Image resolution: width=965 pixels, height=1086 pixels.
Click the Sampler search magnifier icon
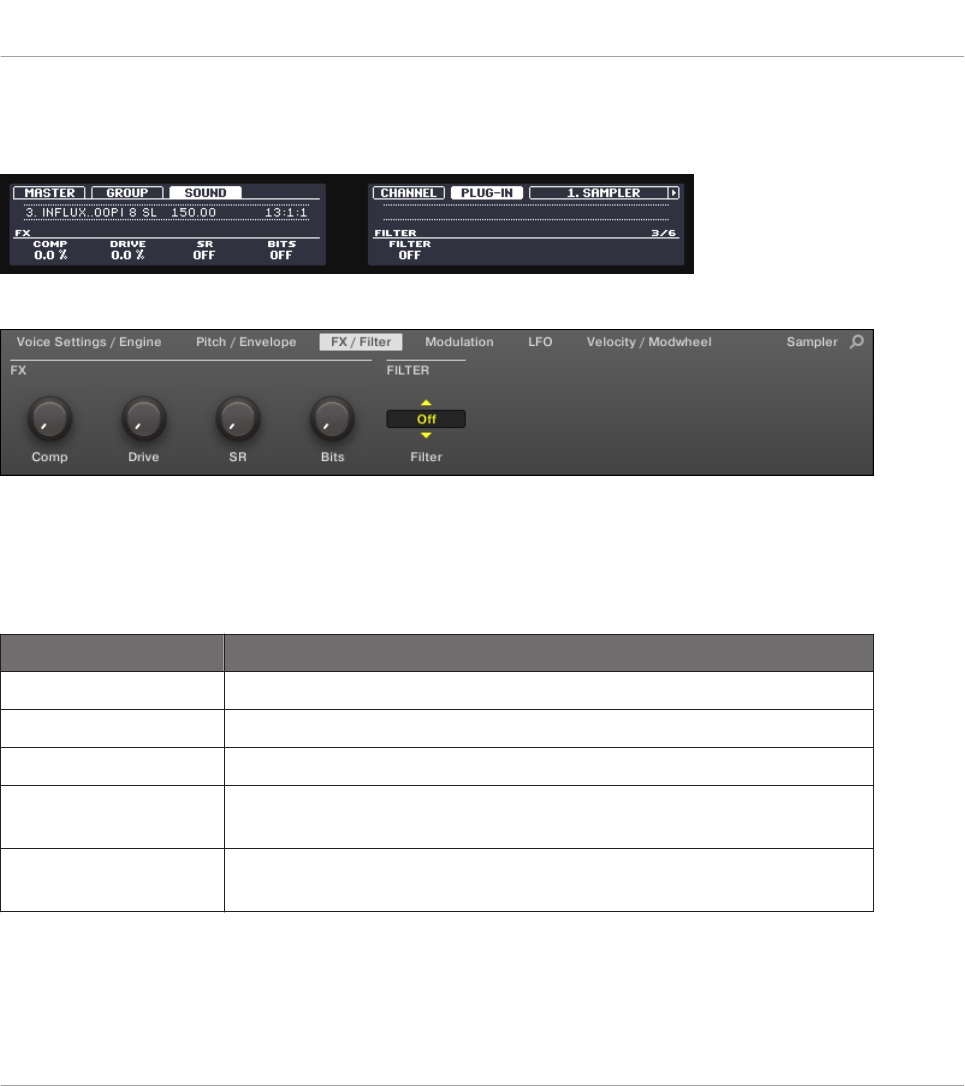(857, 341)
